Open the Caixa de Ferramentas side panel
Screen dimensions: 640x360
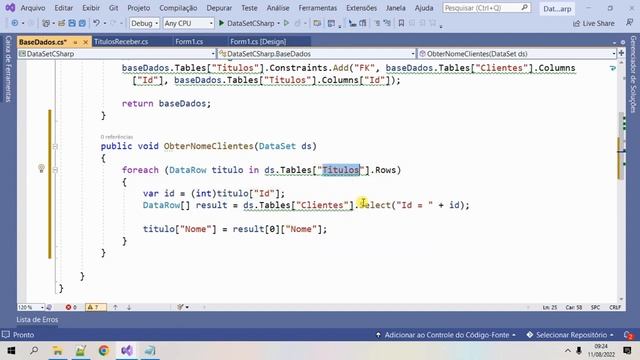pyautogui.click(x=8, y=69)
